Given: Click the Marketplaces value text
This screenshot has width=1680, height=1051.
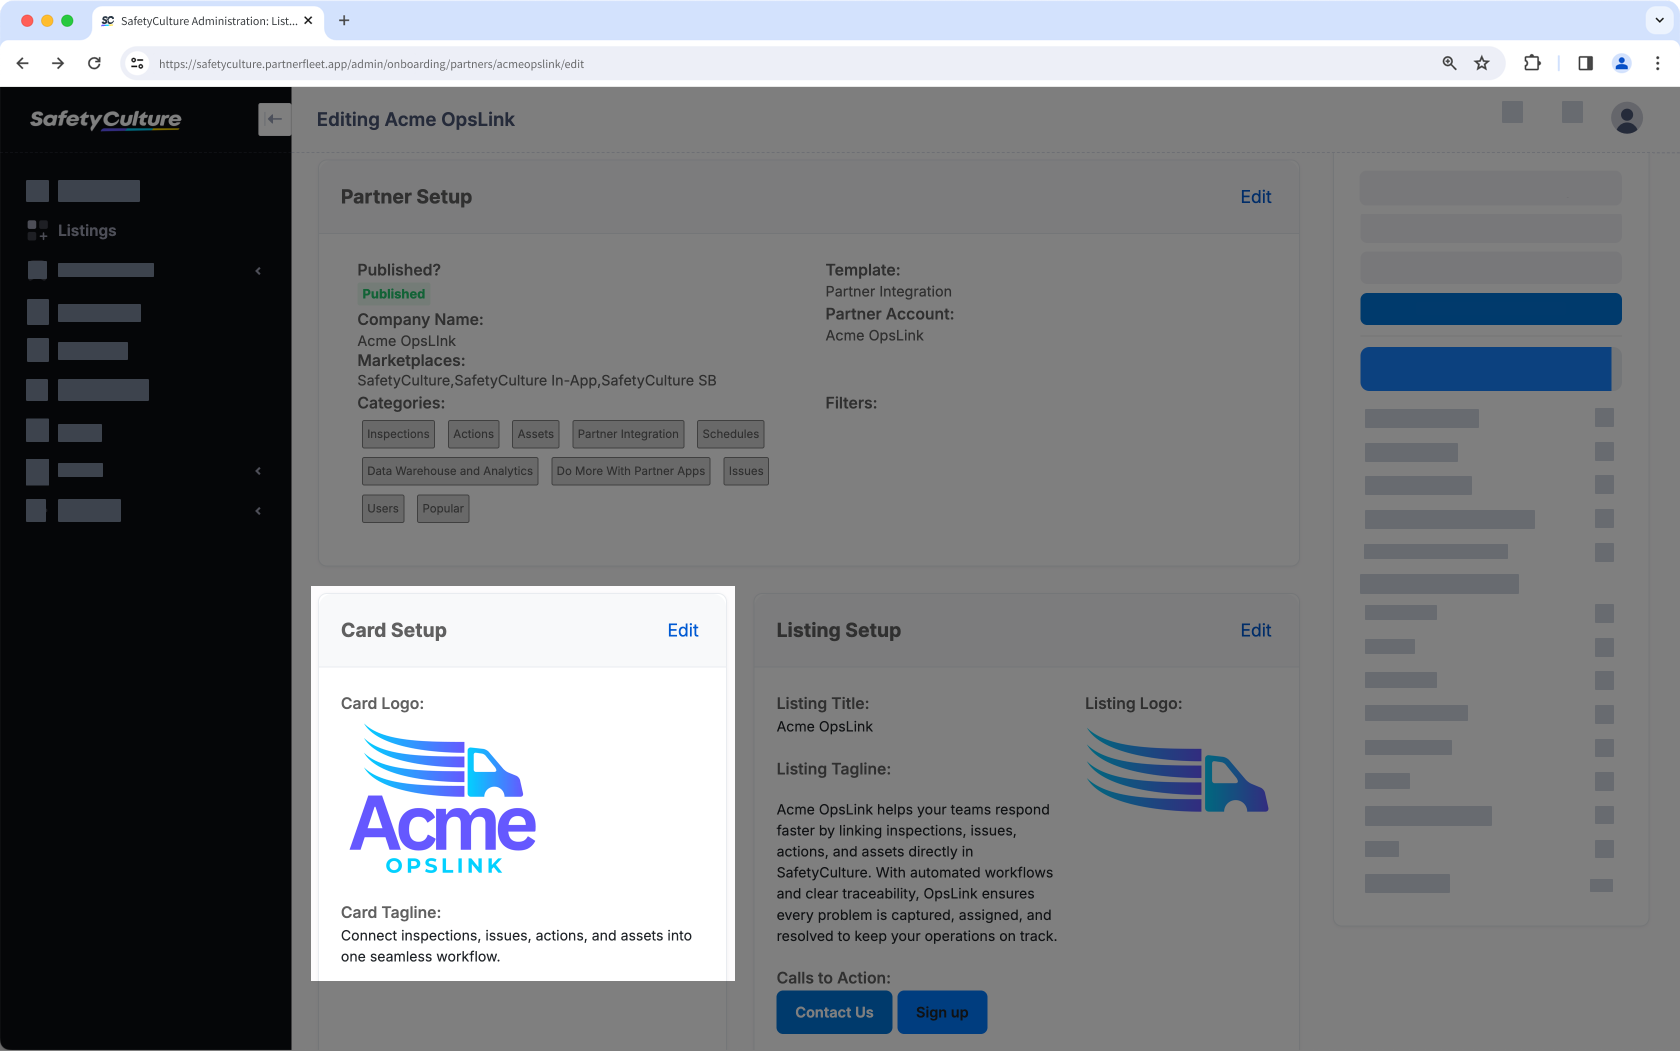Looking at the screenshot, I should pyautogui.click(x=537, y=381).
